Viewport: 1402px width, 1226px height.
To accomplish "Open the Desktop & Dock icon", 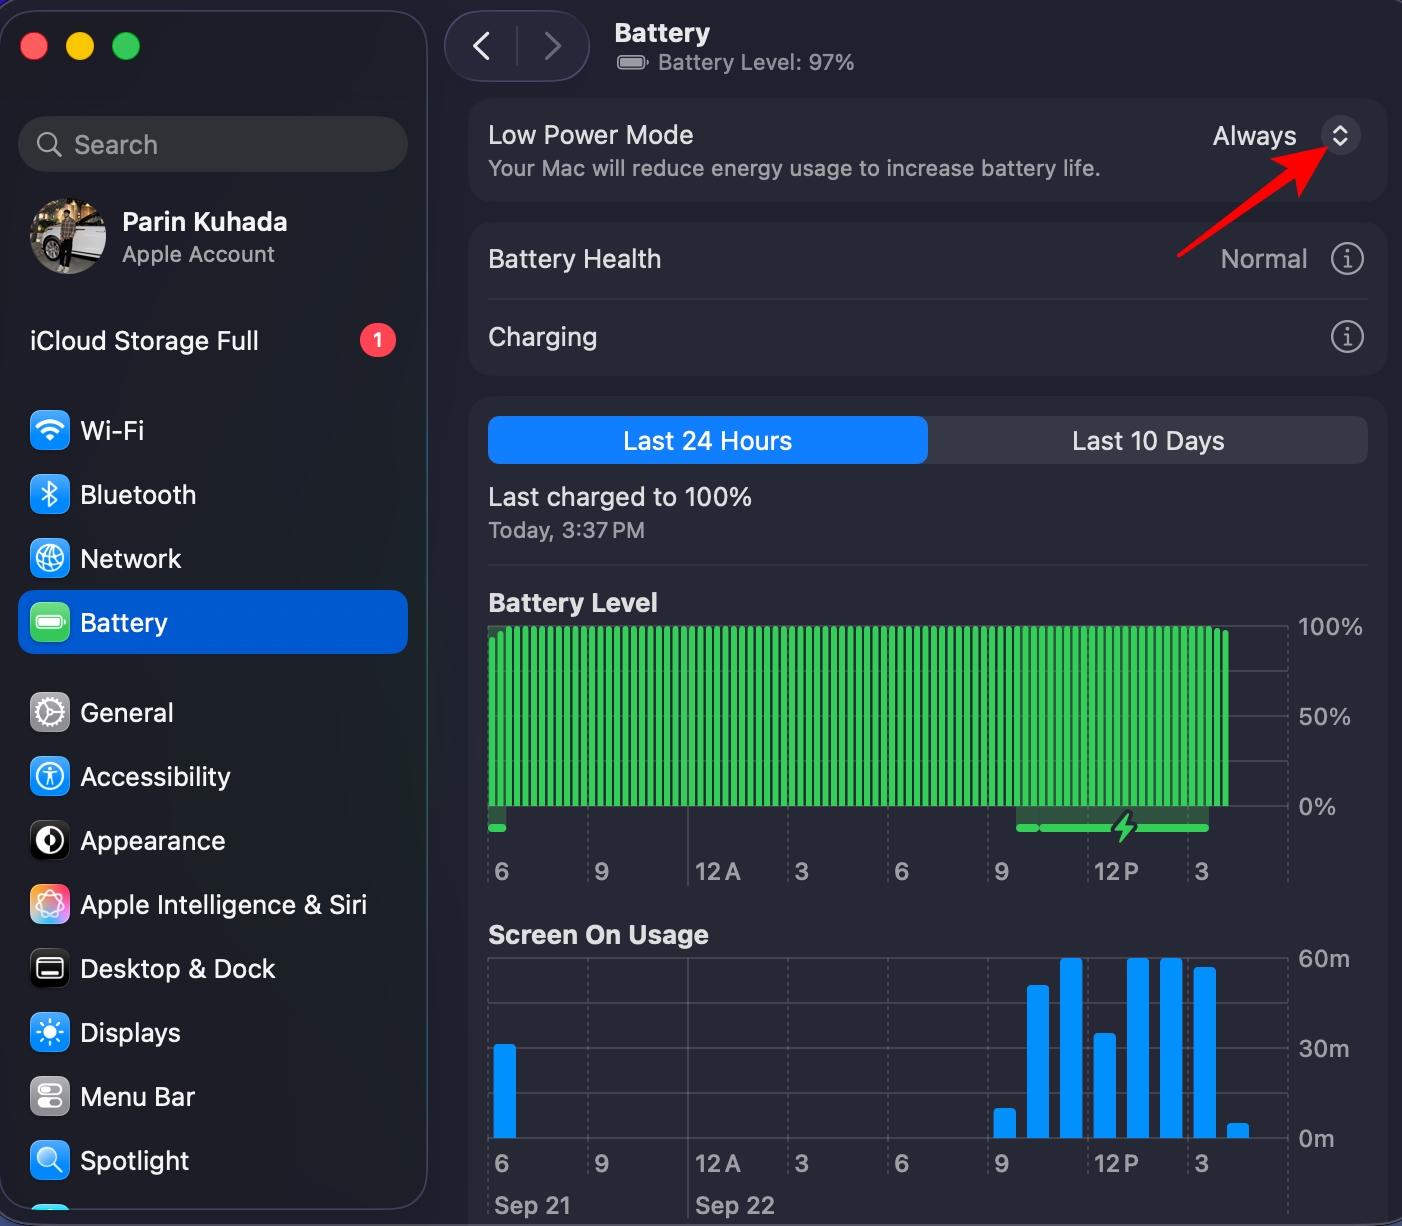I will (50, 969).
